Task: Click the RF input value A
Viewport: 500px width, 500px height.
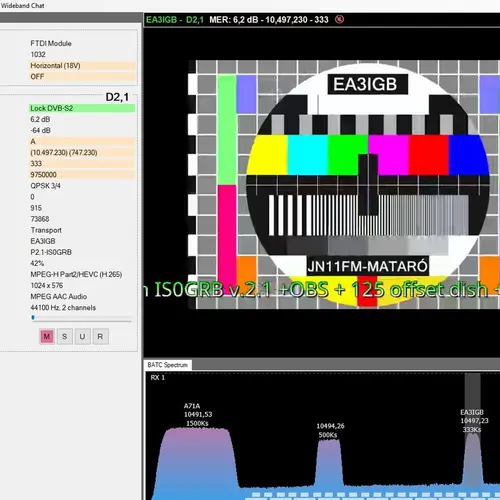Action: (x=82, y=141)
